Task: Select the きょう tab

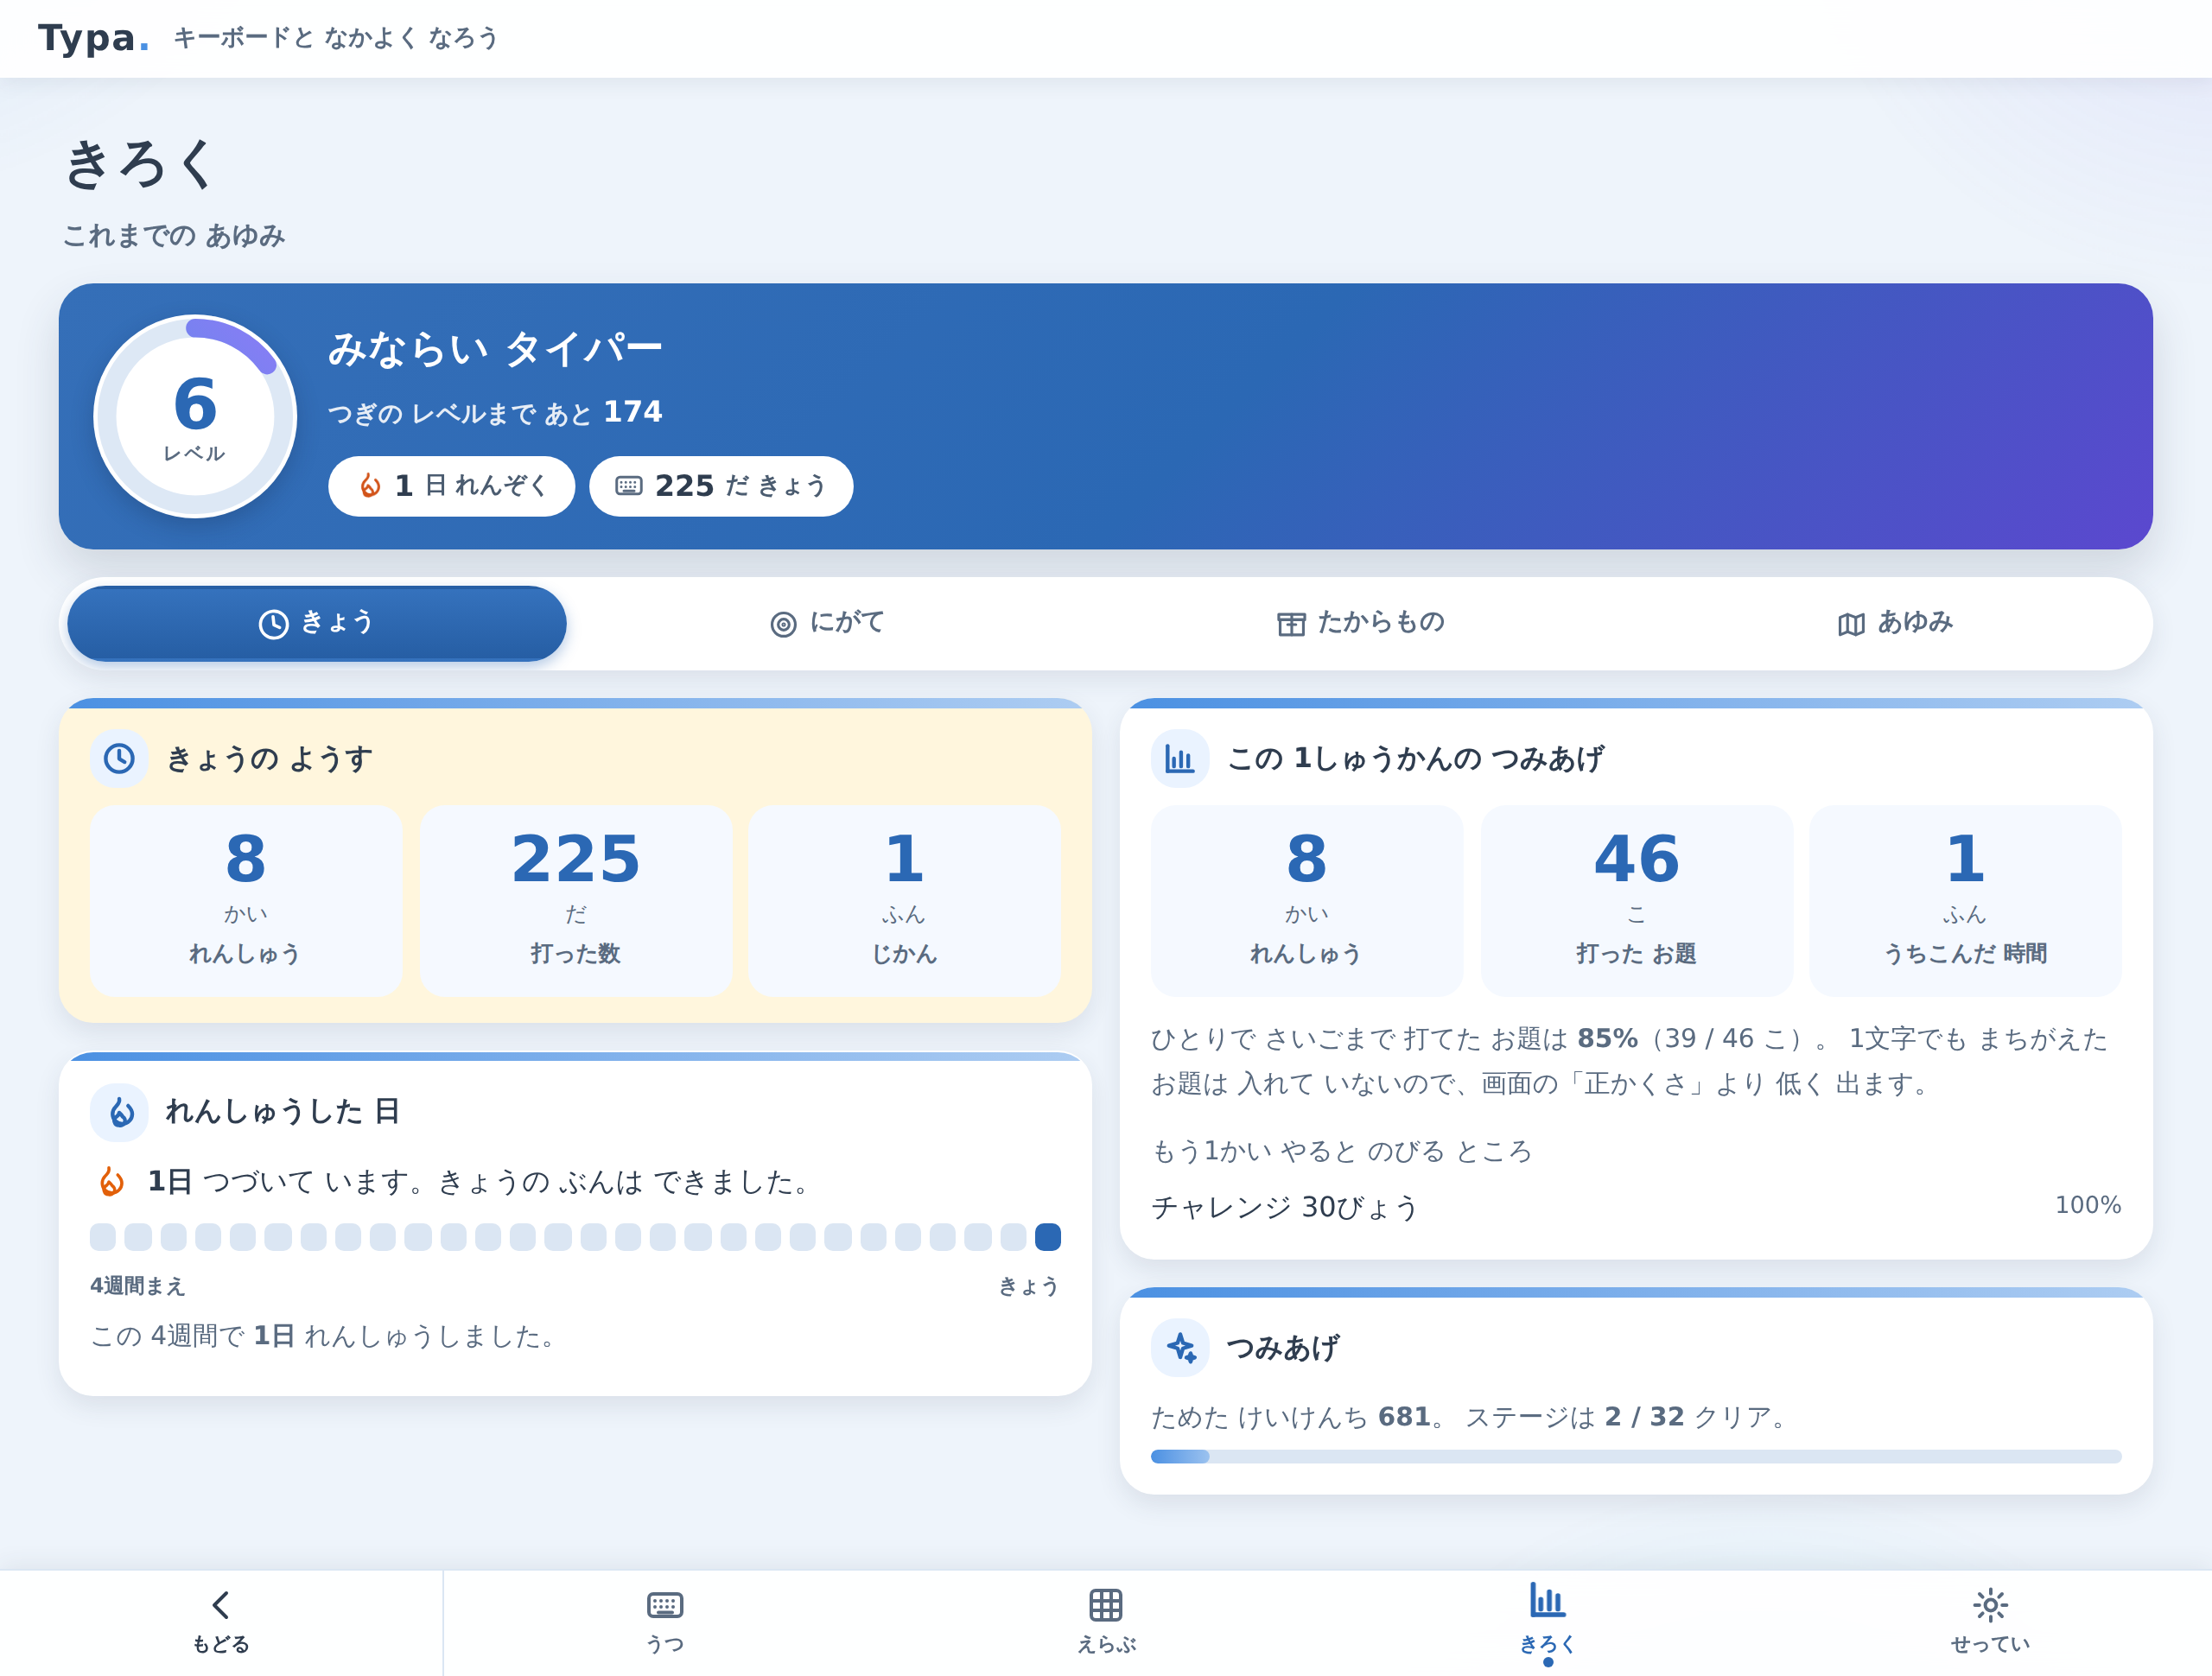Action: pos(317,623)
